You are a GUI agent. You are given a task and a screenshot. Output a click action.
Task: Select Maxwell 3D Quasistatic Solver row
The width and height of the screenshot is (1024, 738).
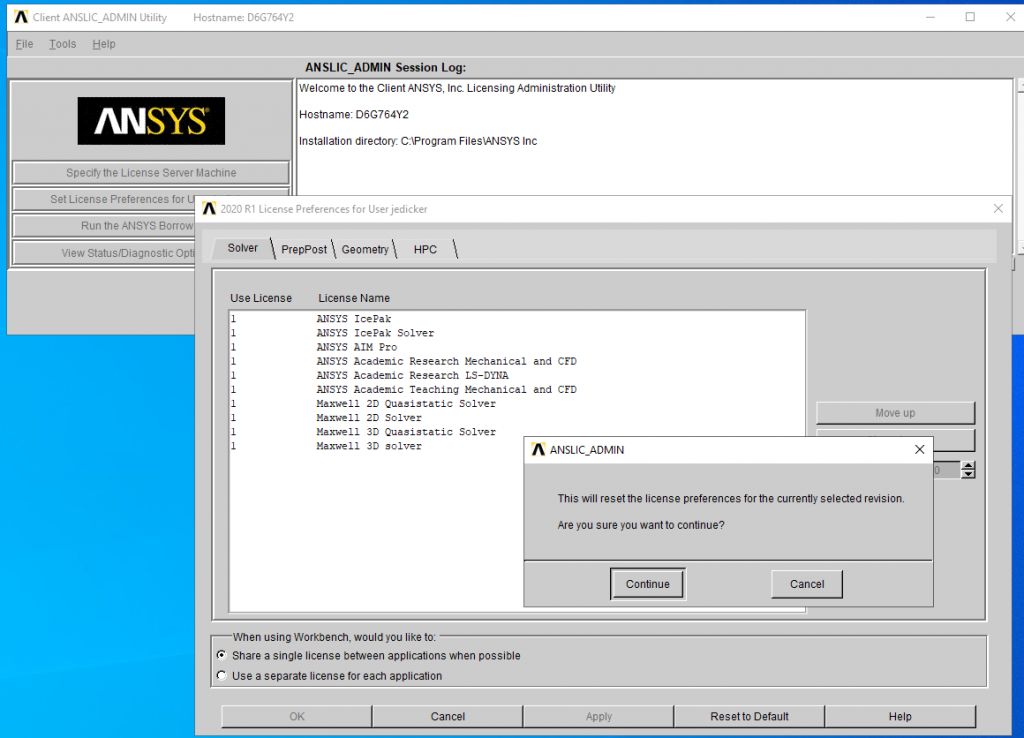(517, 432)
